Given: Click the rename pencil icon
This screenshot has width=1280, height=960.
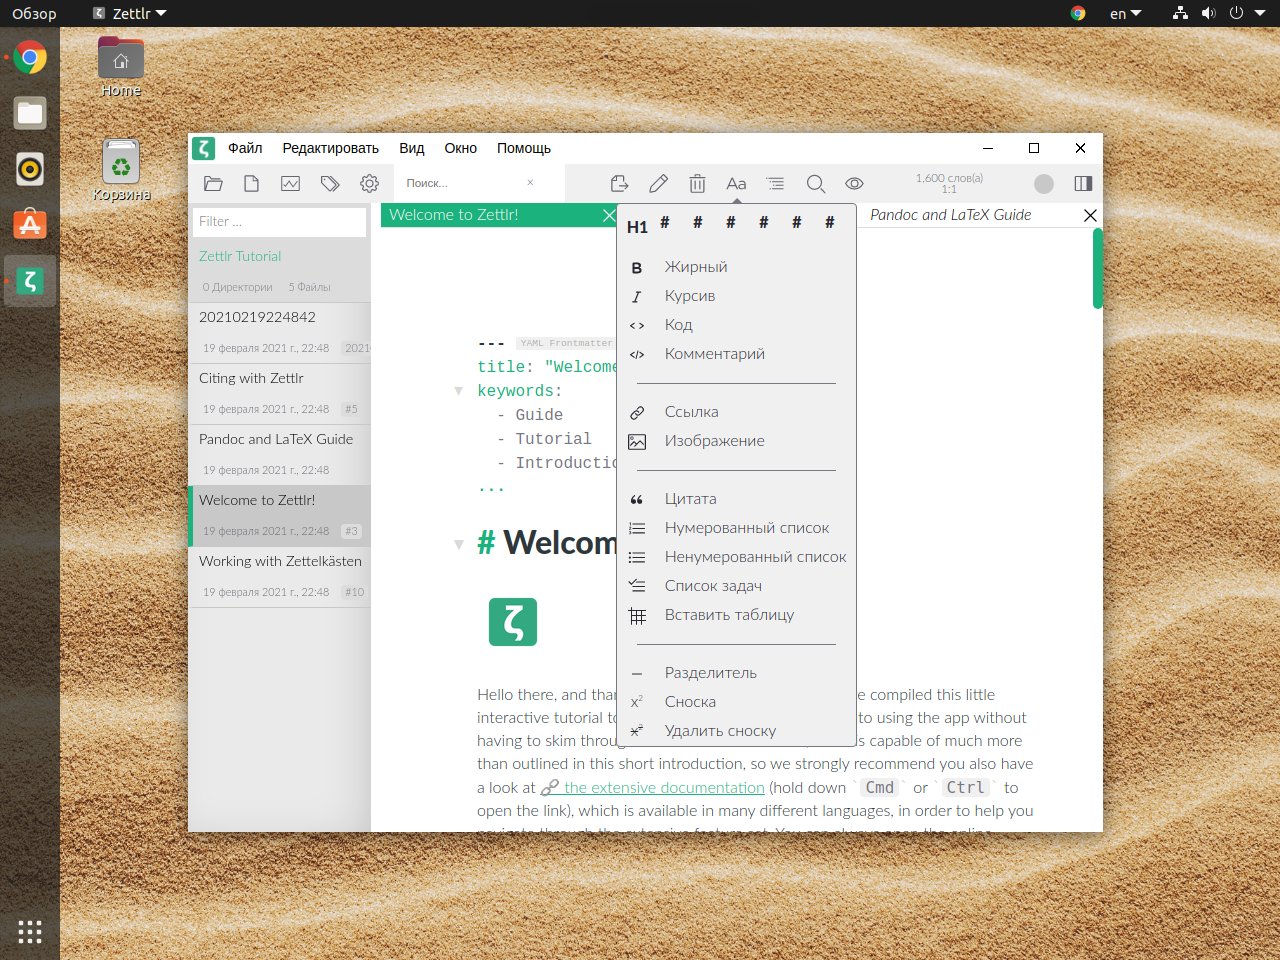Looking at the screenshot, I should pos(658,183).
